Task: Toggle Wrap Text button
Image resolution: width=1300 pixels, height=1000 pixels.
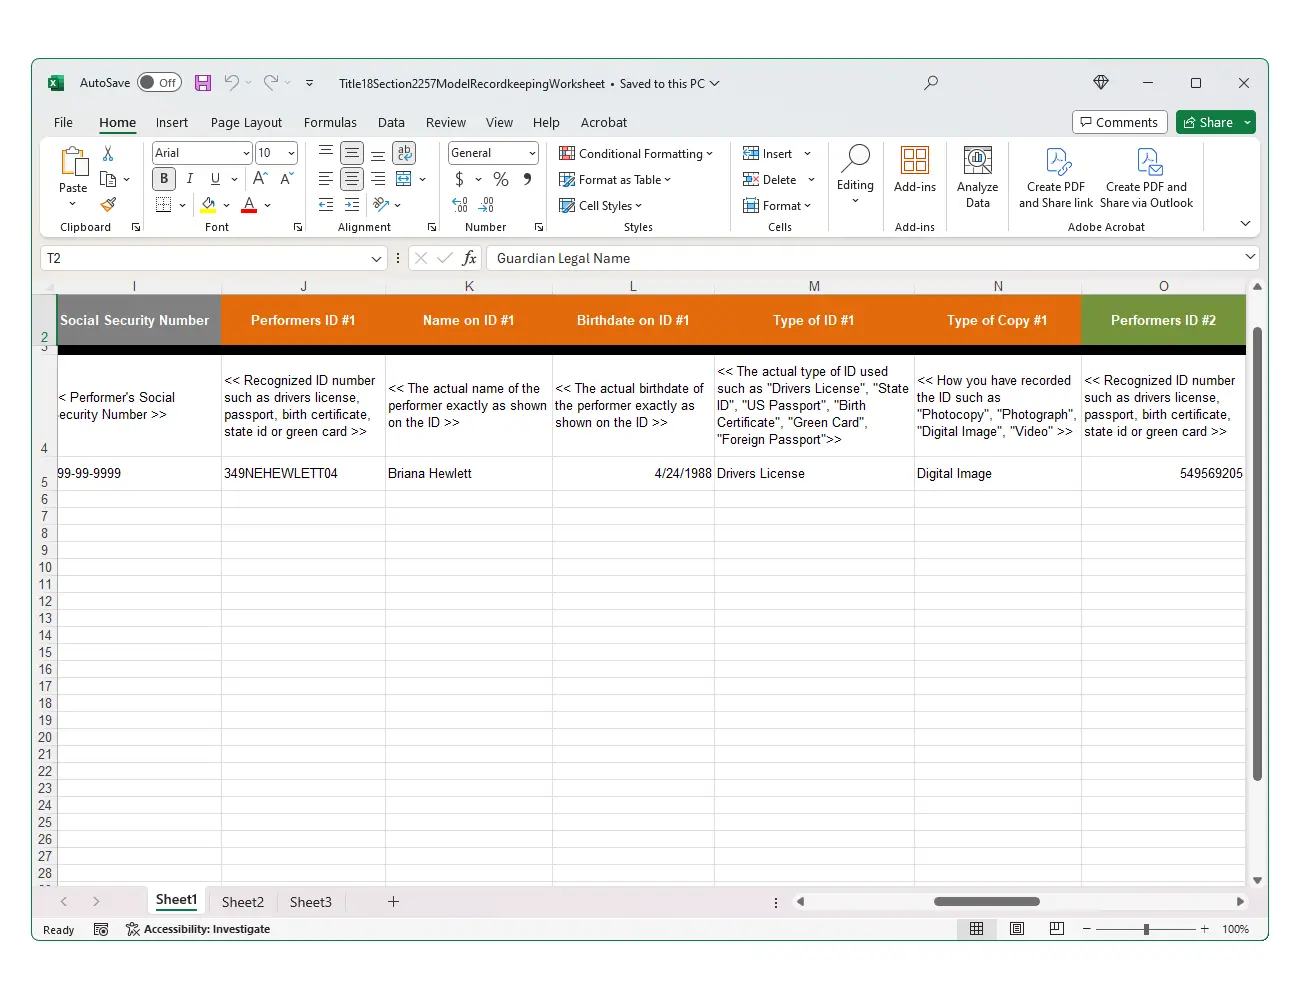Action: tap(404, 153)
